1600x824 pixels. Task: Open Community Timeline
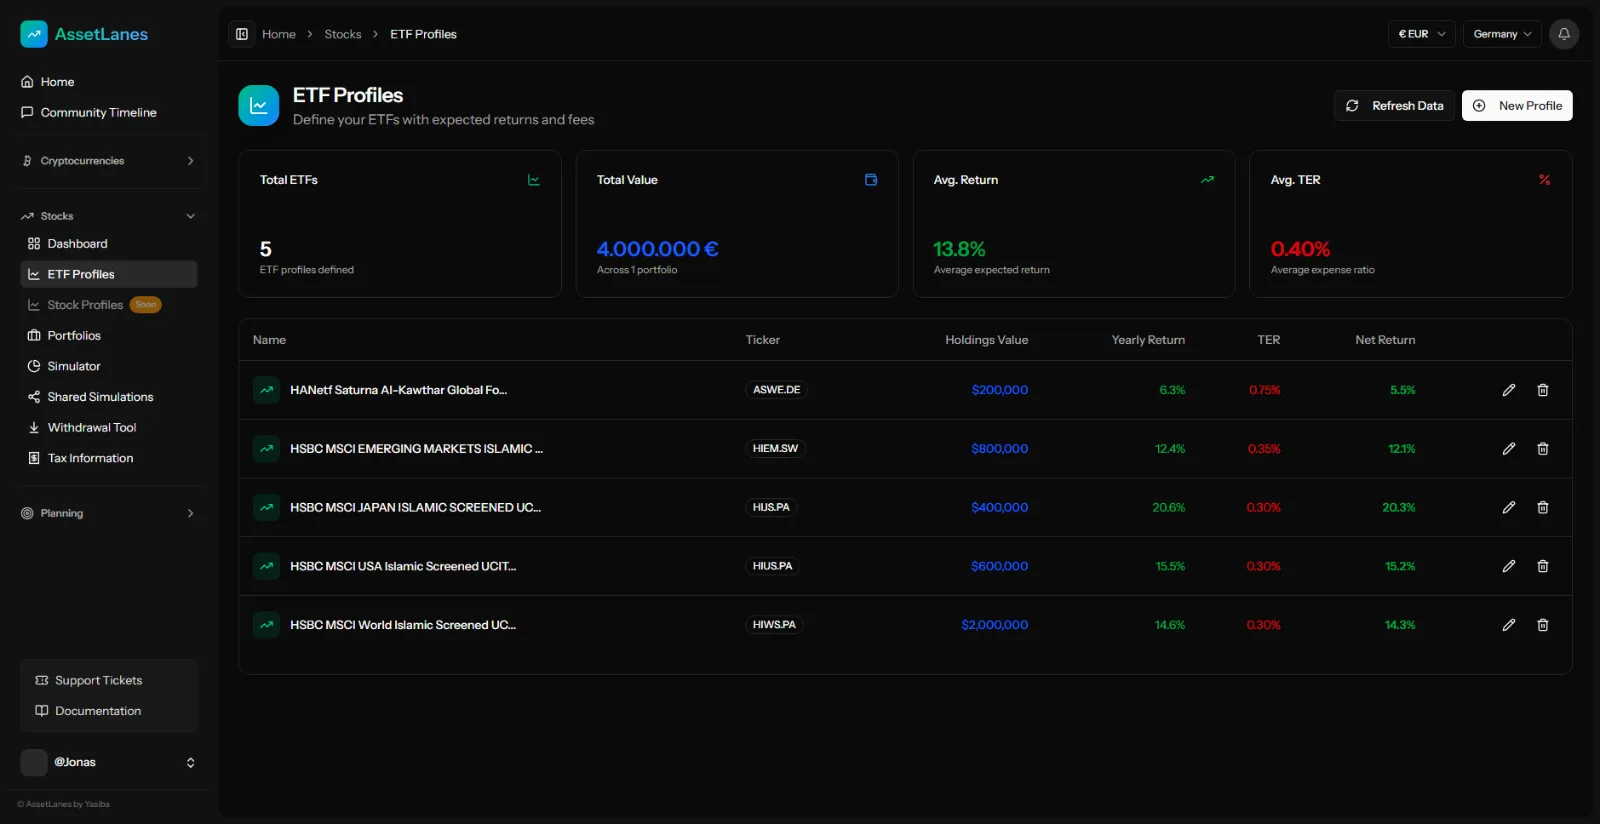click(109, 113)
